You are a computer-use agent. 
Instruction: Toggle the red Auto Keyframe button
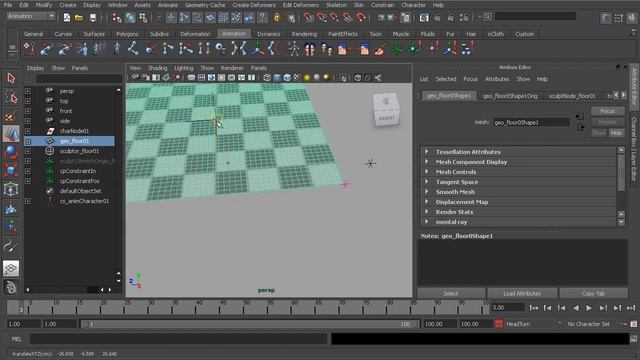click(x=498, y=324)
